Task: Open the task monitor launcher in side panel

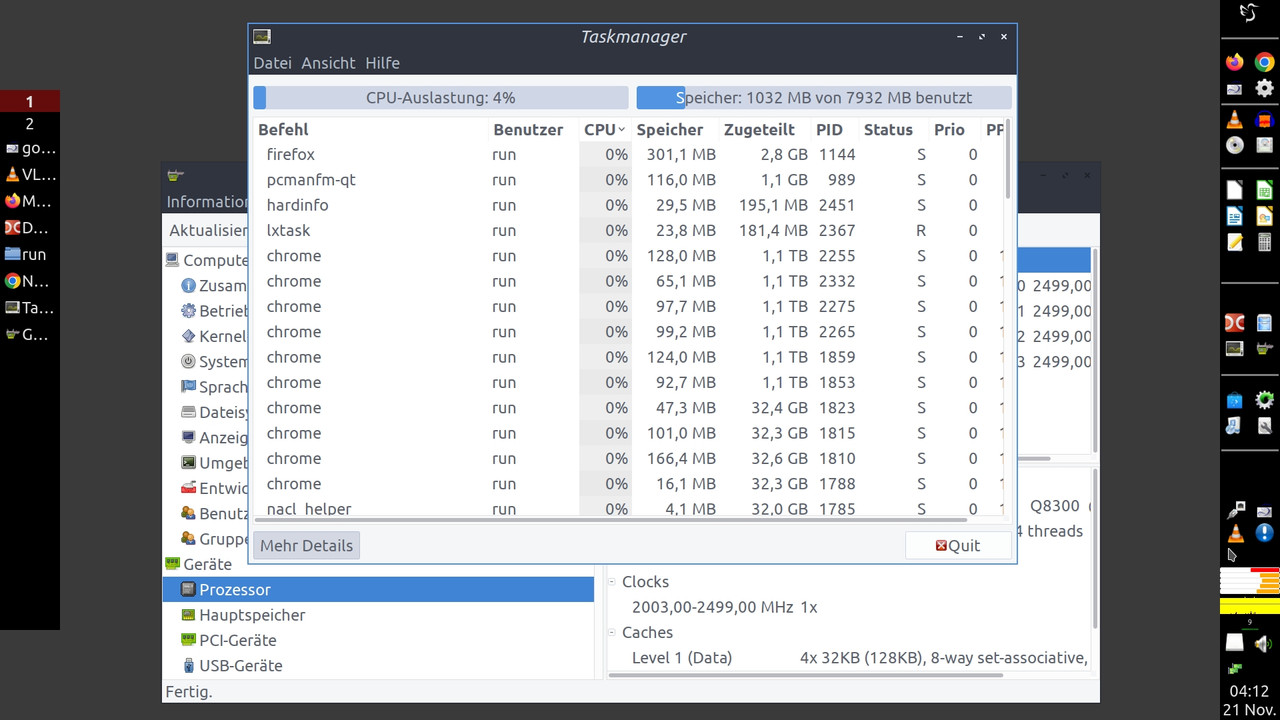Action: [x=1235, y=348]
